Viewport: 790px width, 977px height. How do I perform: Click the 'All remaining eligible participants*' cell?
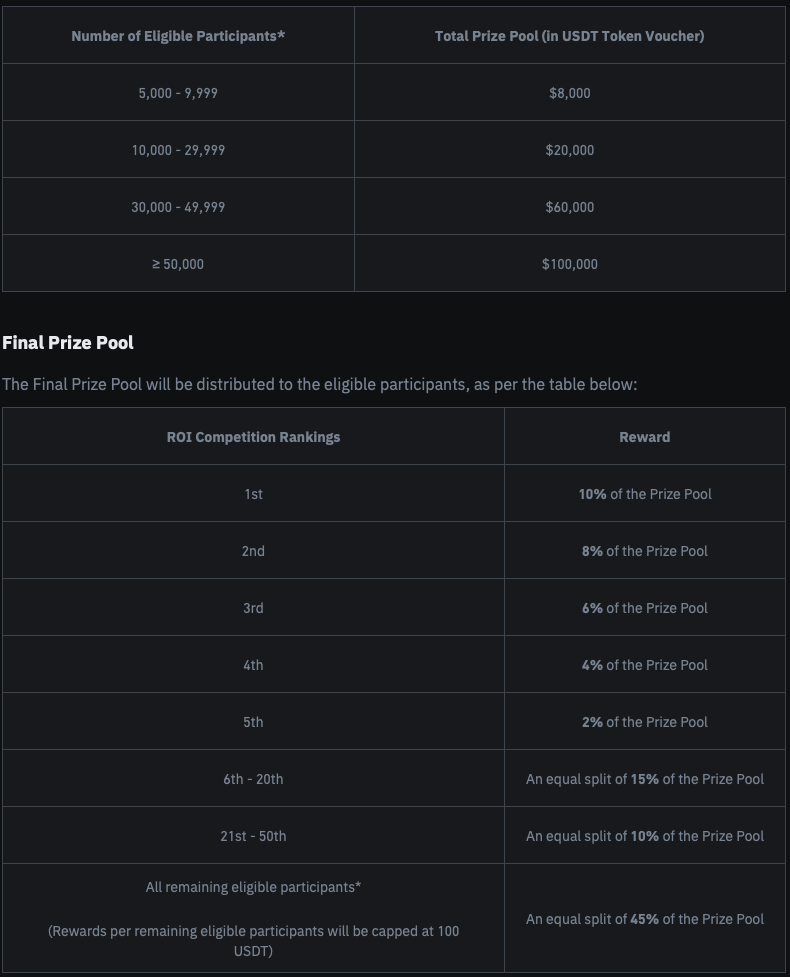click(253, 887)
